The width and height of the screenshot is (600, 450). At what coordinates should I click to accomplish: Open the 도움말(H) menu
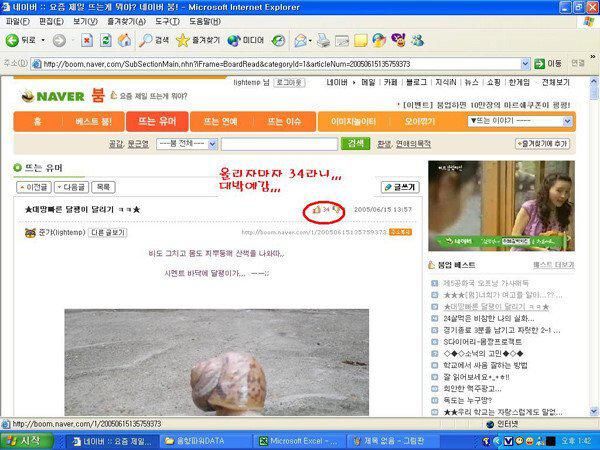205,21
